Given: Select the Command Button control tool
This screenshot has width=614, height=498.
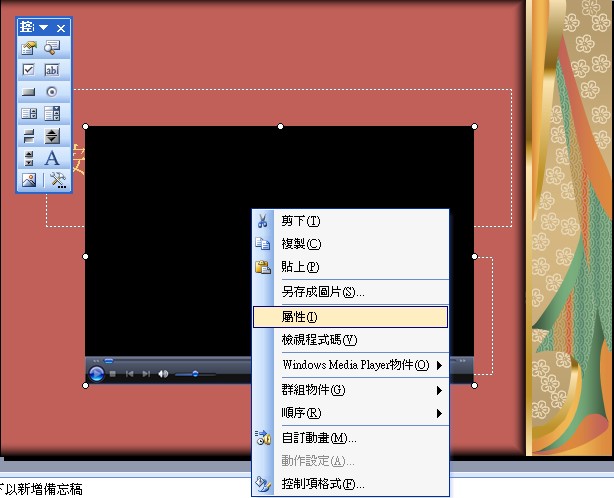Looking at the screenshot, I should point(29,91).
